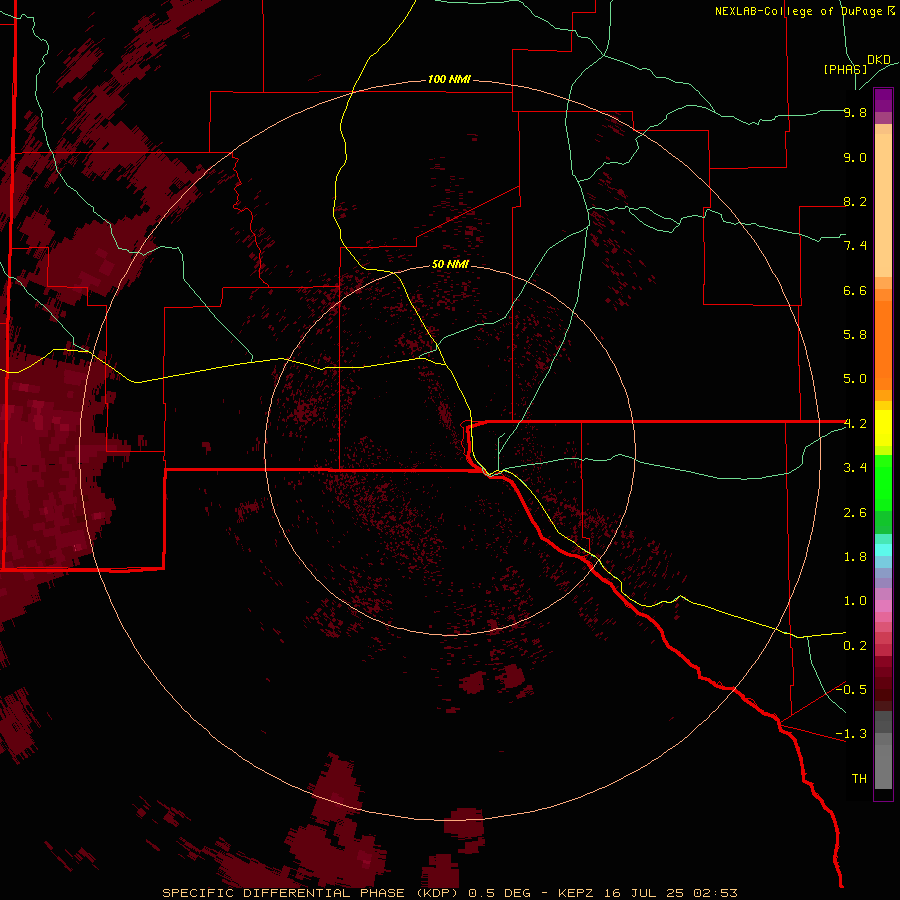Click the DKD station identifier
The height and width of the screenshot is (900, 900).
(x=879, y=60)
